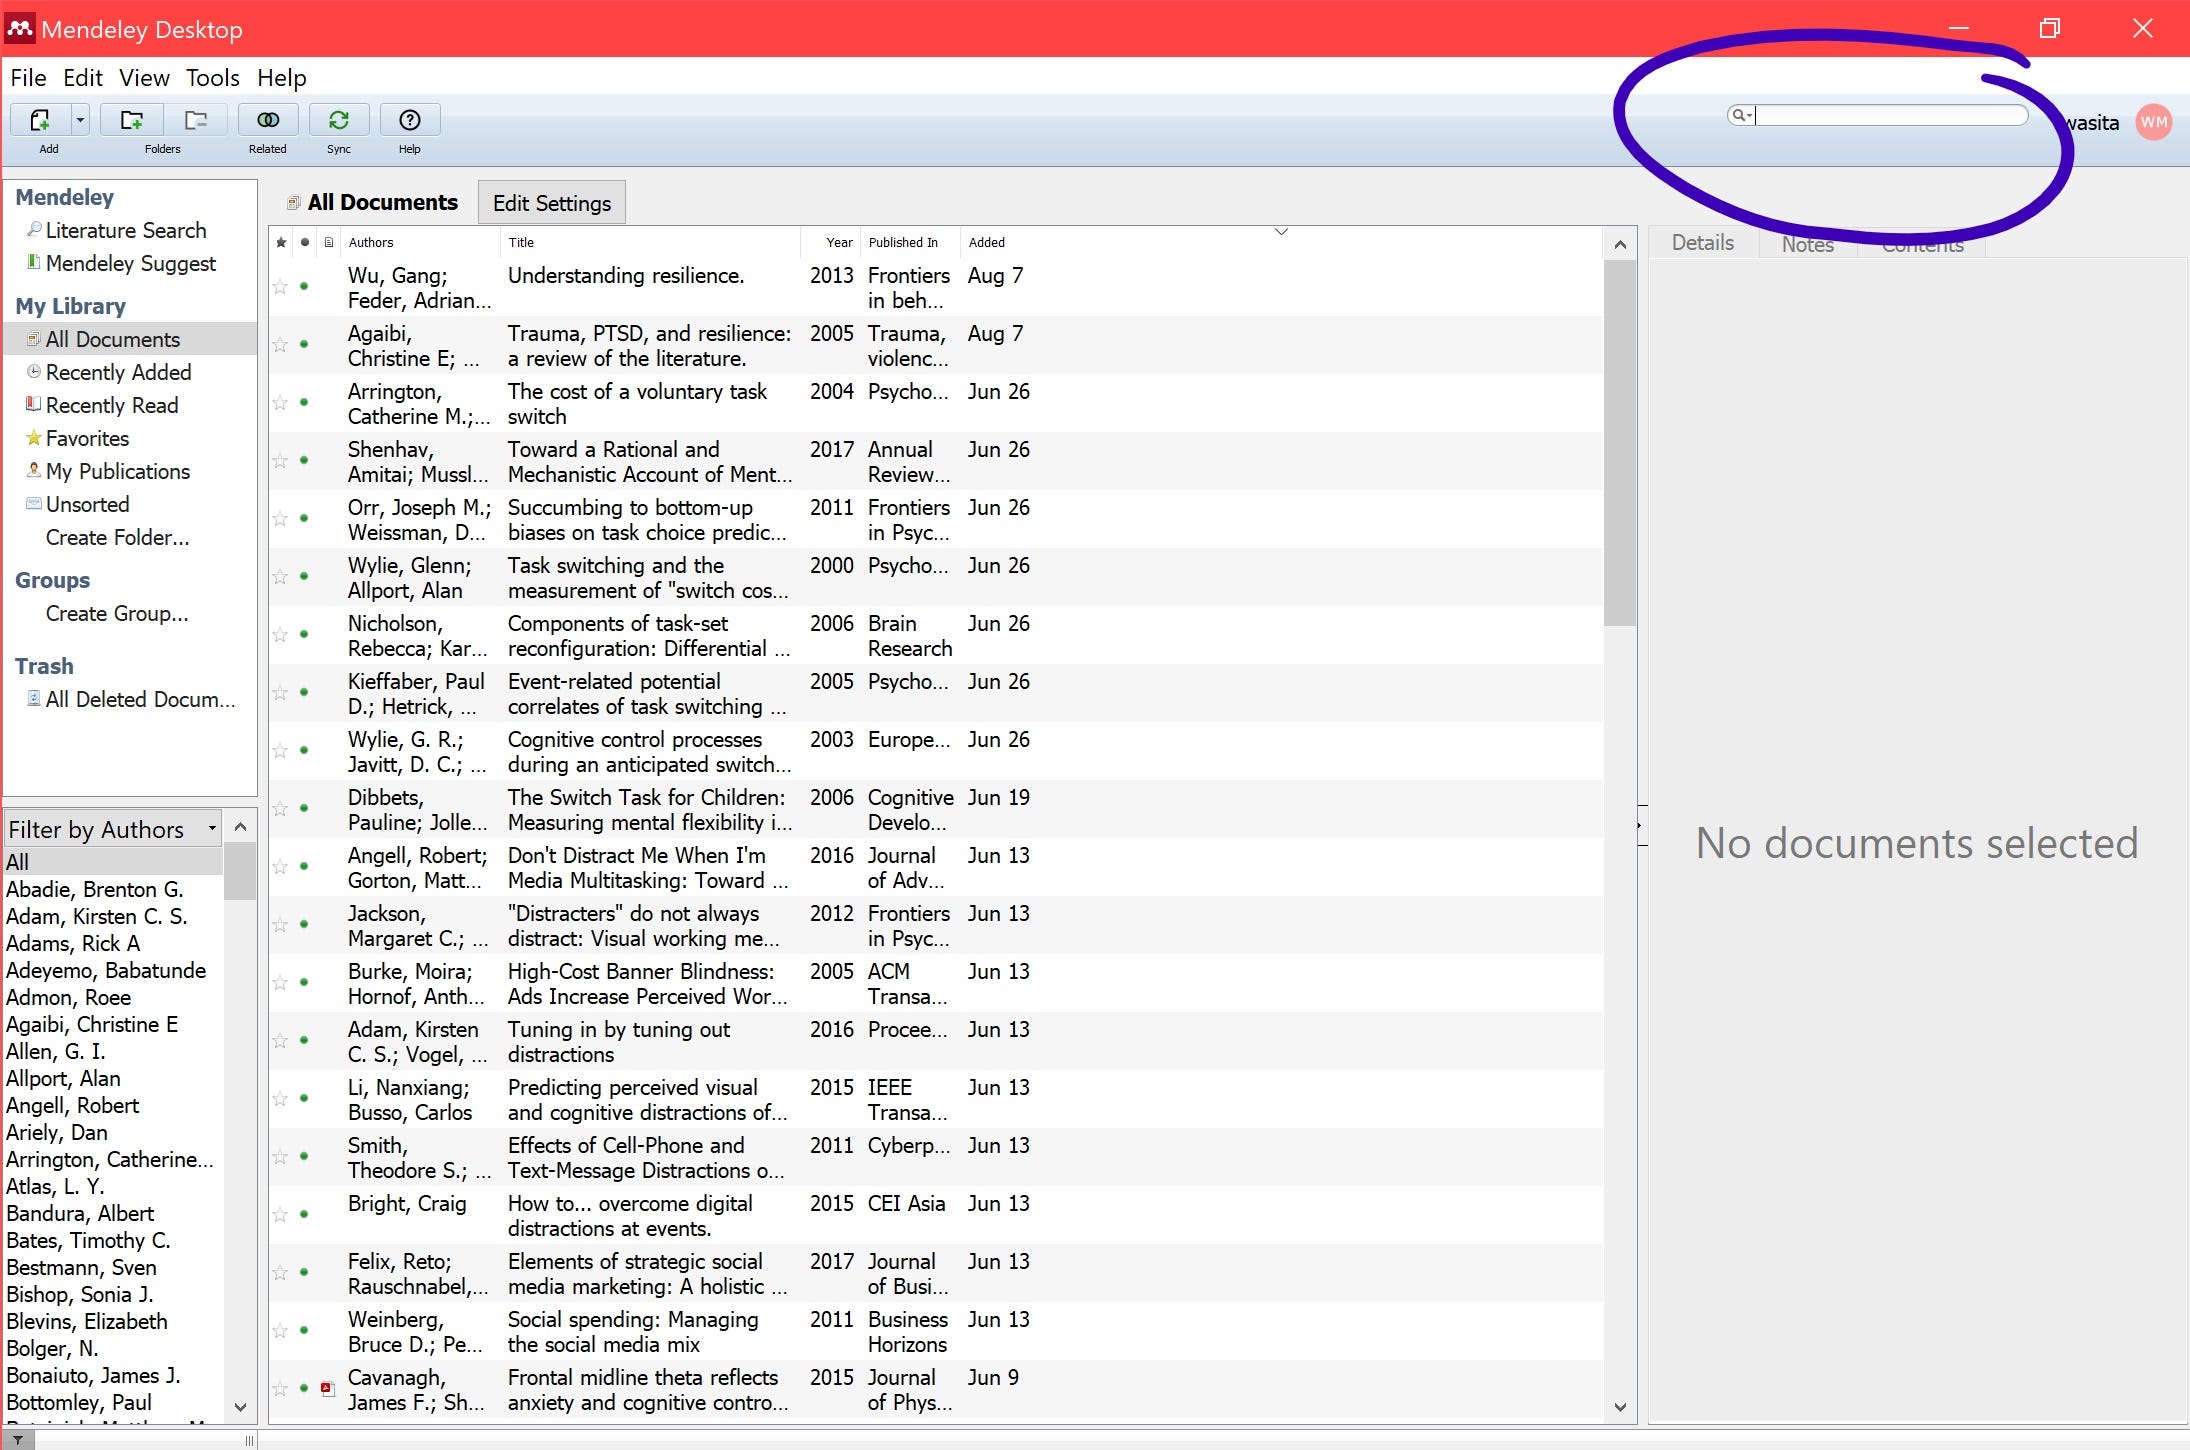Select author Abadie, Brenton G. in filter
This screenshot has height=1450, width=2190.
[x=95, y=889]
